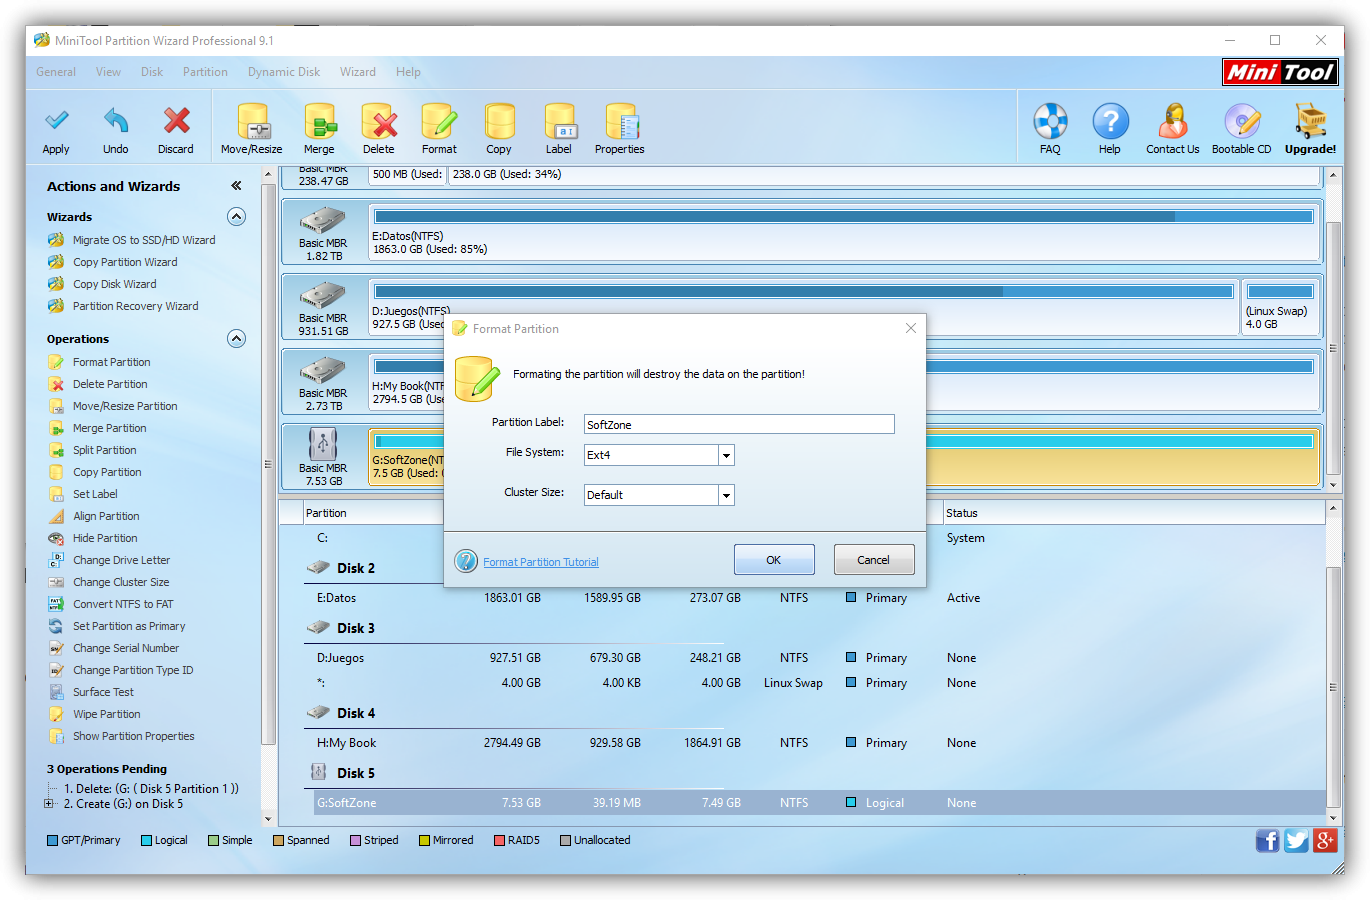
Task: Click OK in Format Partition dialog
Action: click(774, 560)
